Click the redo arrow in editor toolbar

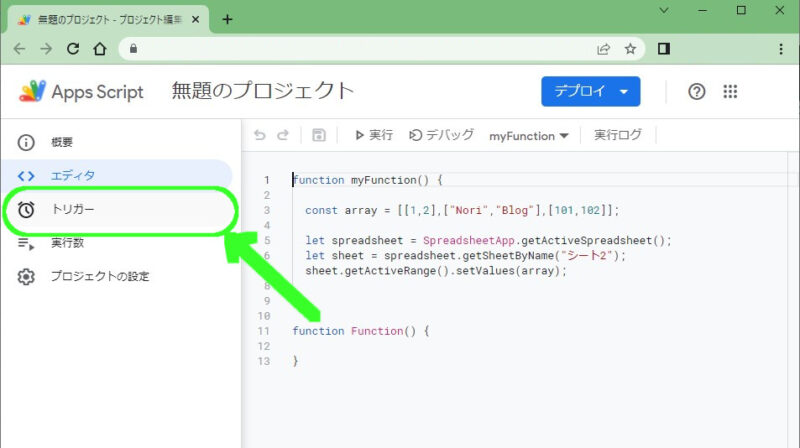[283, 135]
